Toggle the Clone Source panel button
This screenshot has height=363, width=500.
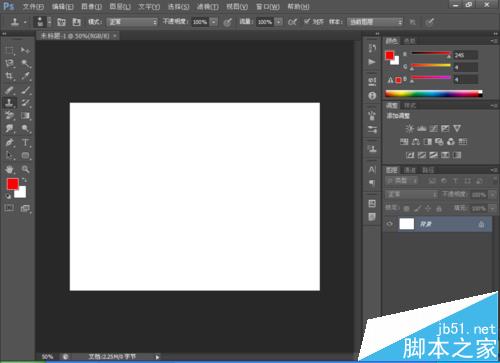[77, 22]
